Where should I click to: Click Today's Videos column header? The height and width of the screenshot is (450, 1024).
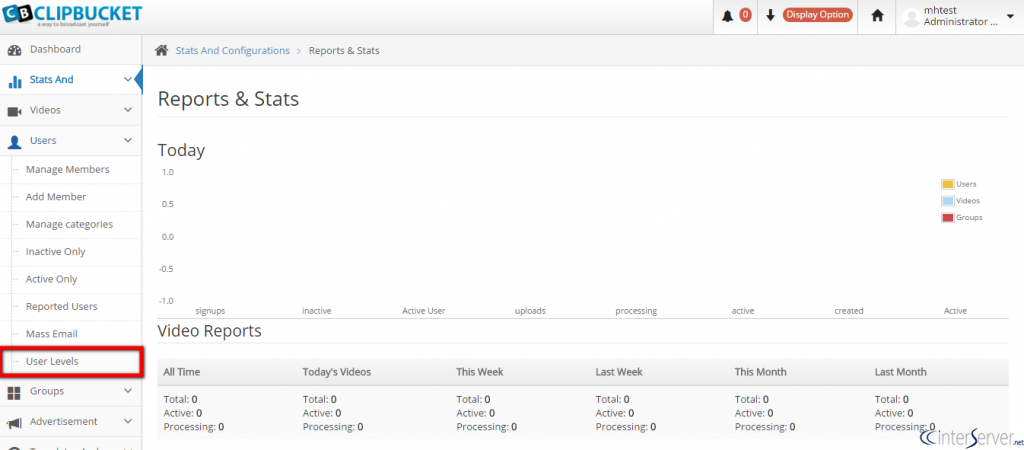pos(336,372)
